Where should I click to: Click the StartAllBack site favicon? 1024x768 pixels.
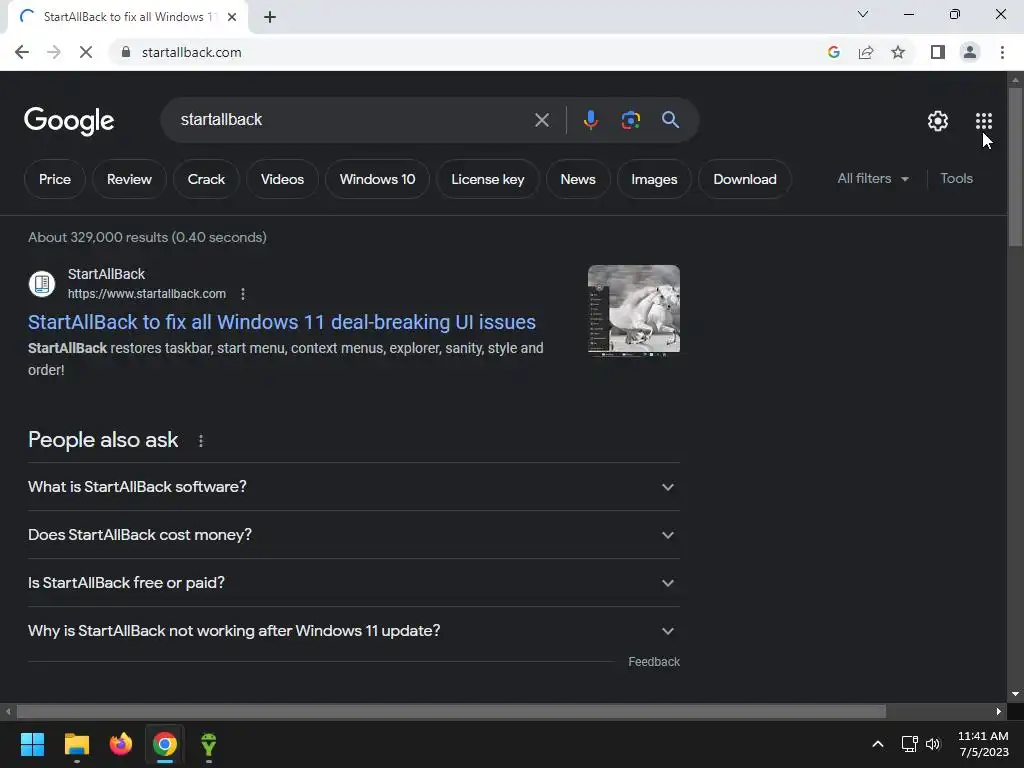tap(42, 284)
